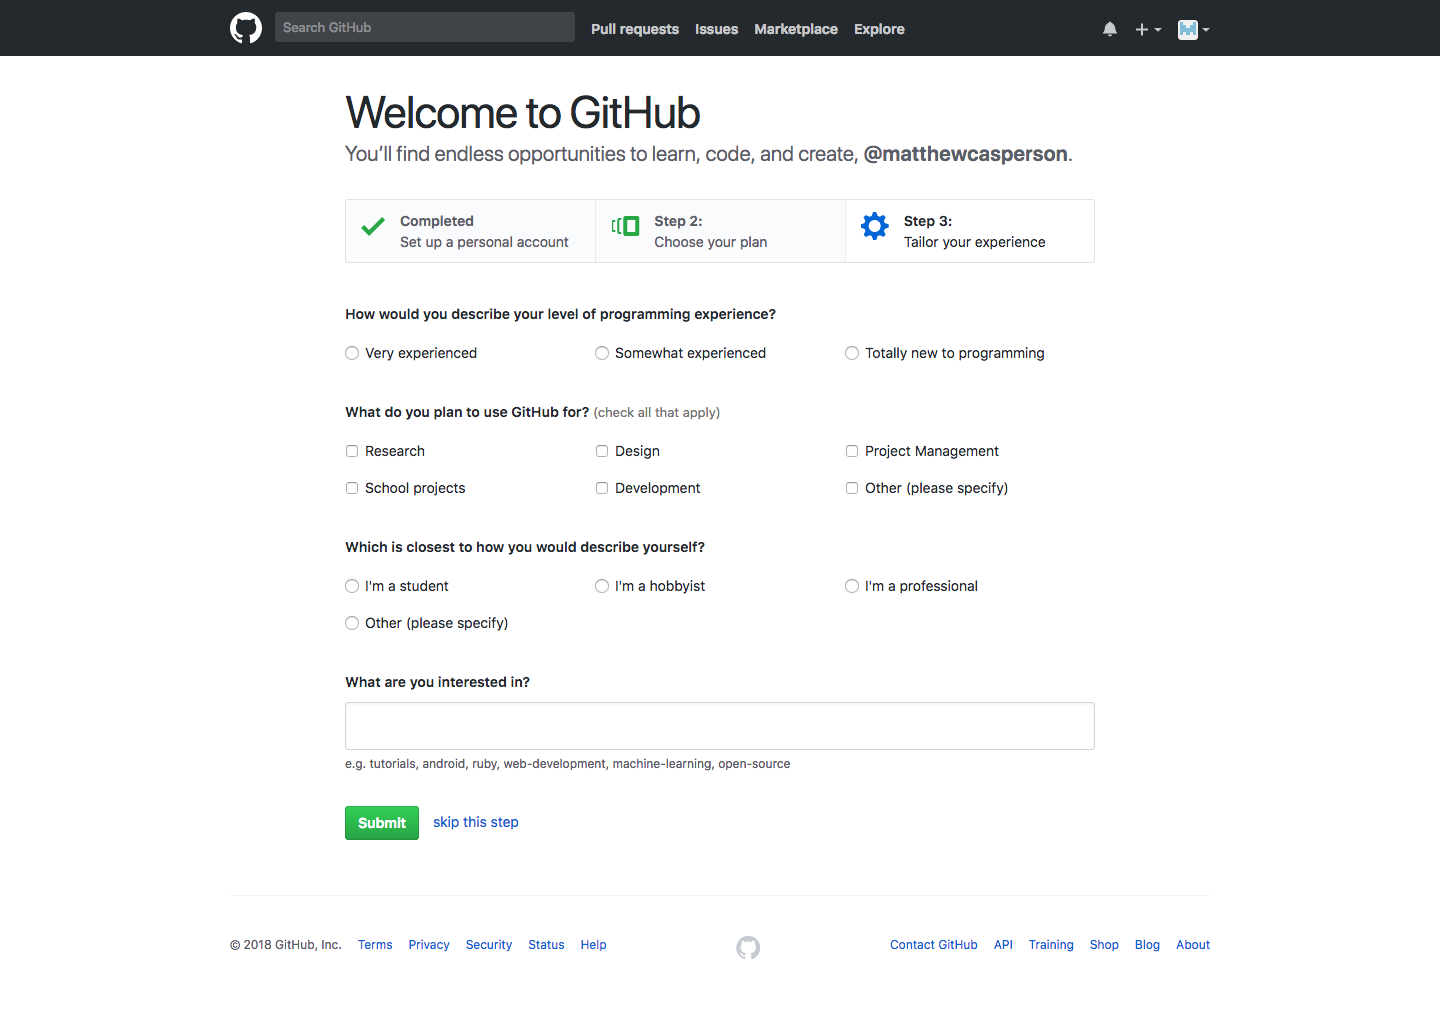Click the skip this step link
The height and width of the screenshot is (1010, 1440).
476,822
